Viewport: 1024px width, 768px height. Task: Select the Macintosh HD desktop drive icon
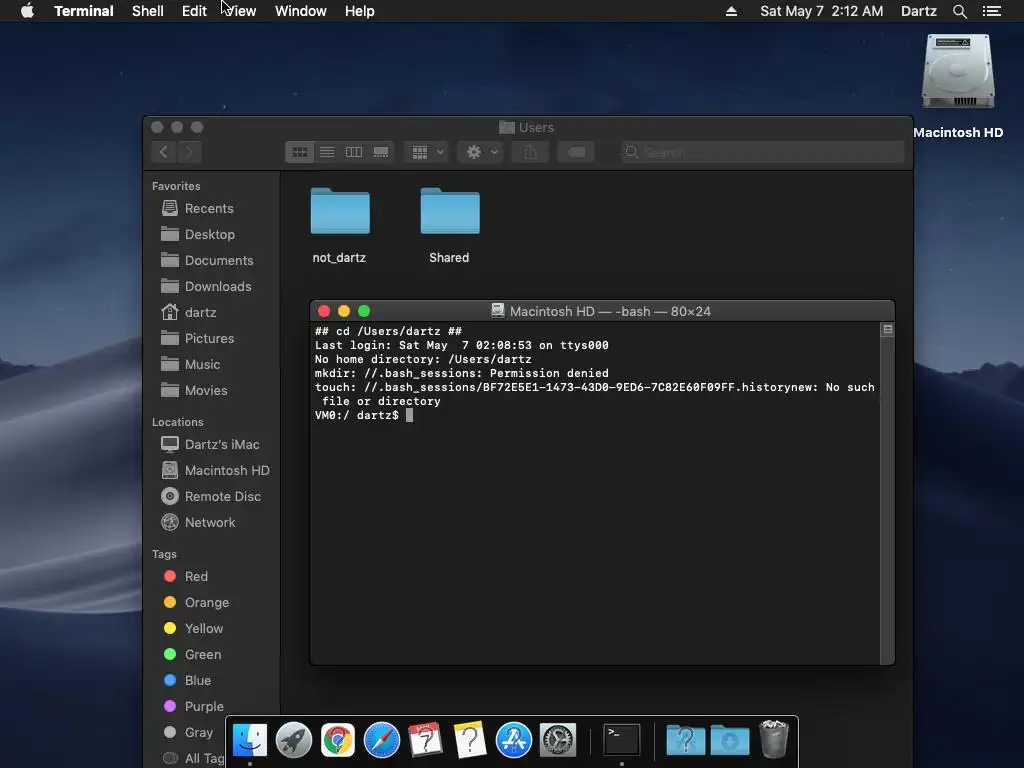958,72
